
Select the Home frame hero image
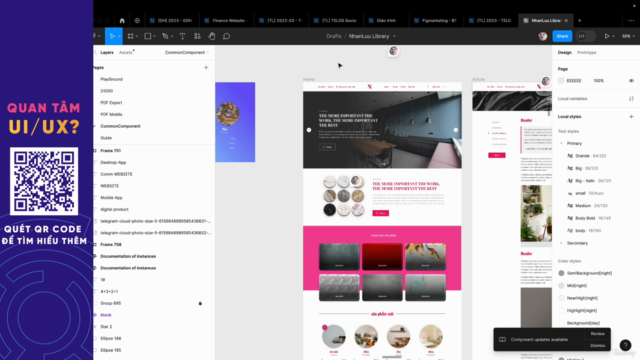coord(382,130)
